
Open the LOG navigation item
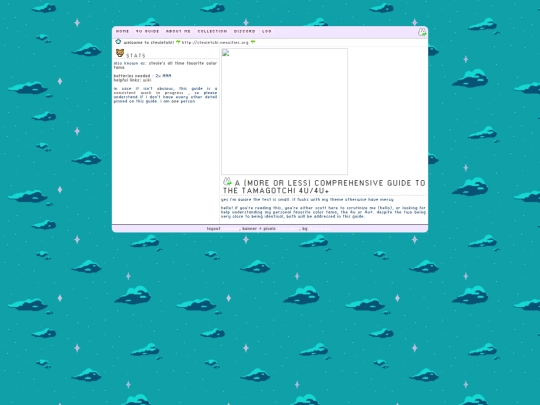click(267, 31)
